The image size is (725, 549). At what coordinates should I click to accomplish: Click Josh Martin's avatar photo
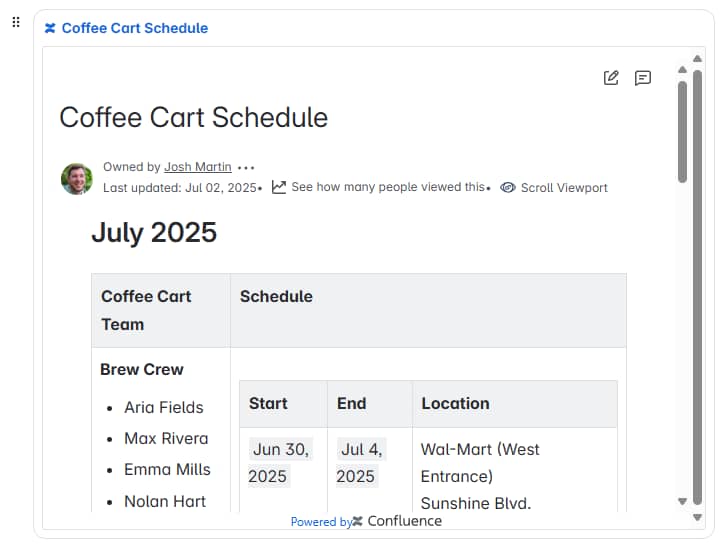(x=77, y=178)
